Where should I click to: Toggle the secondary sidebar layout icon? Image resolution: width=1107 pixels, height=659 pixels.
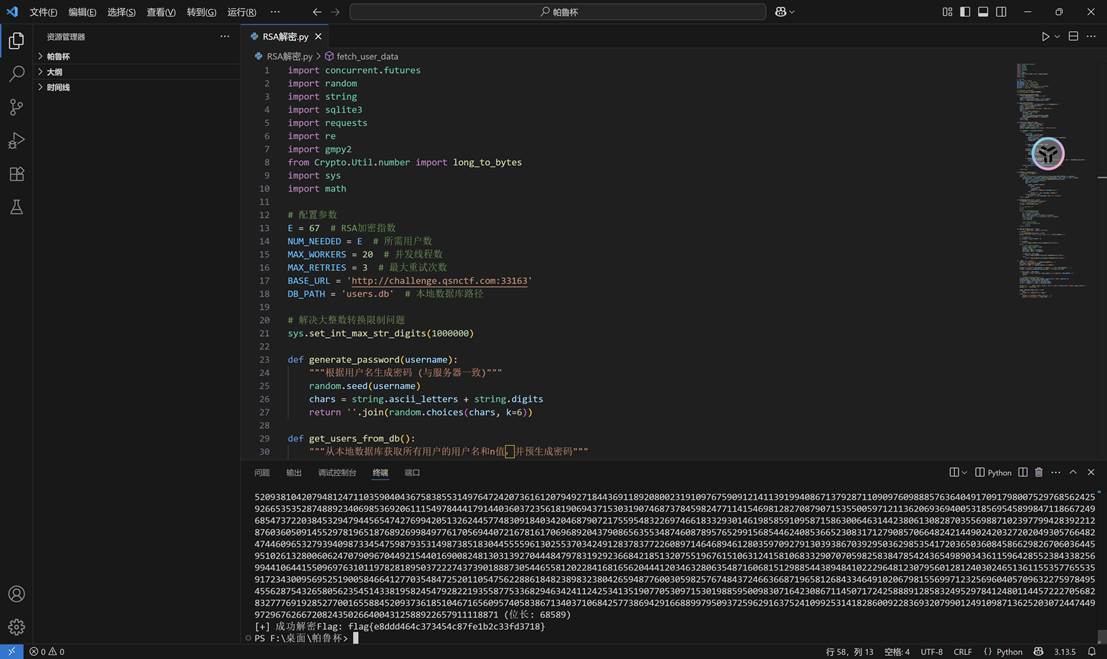coord(1001,12)
